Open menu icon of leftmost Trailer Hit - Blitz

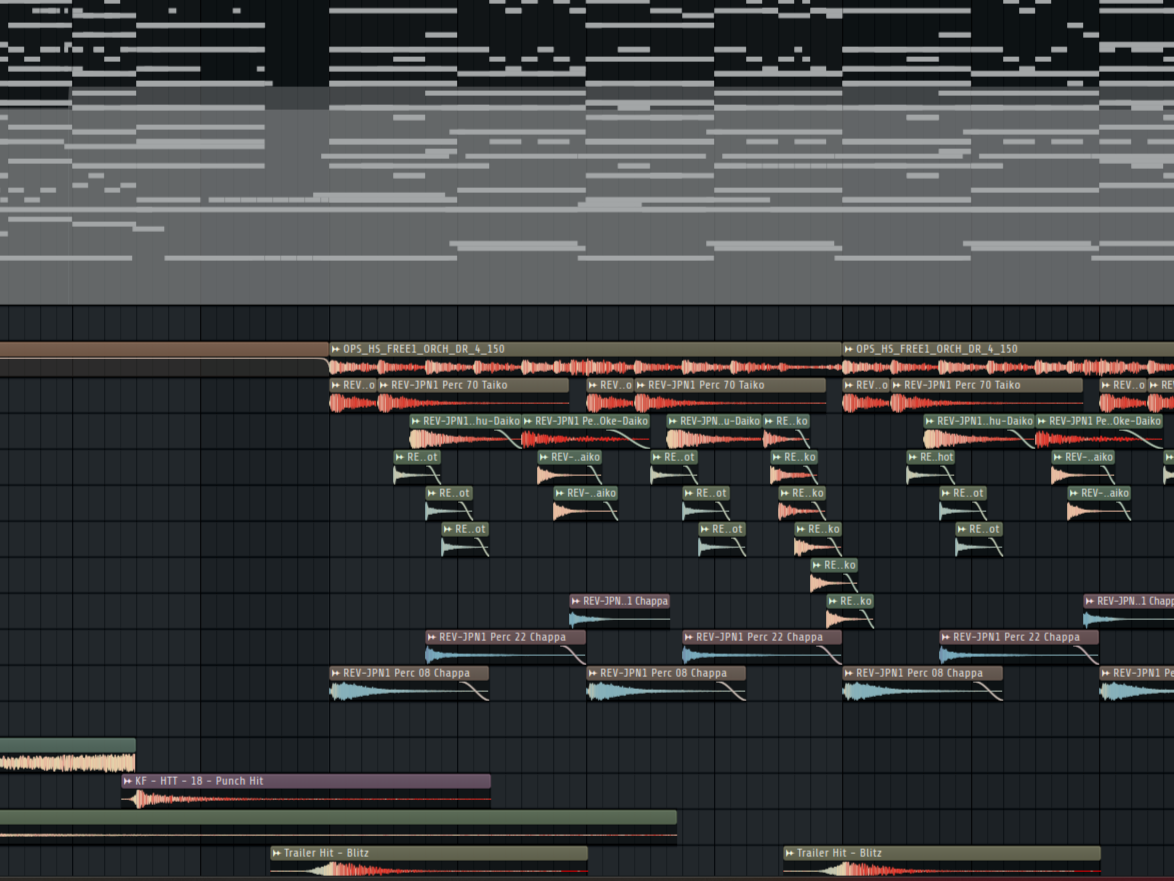tap(277, 853)
